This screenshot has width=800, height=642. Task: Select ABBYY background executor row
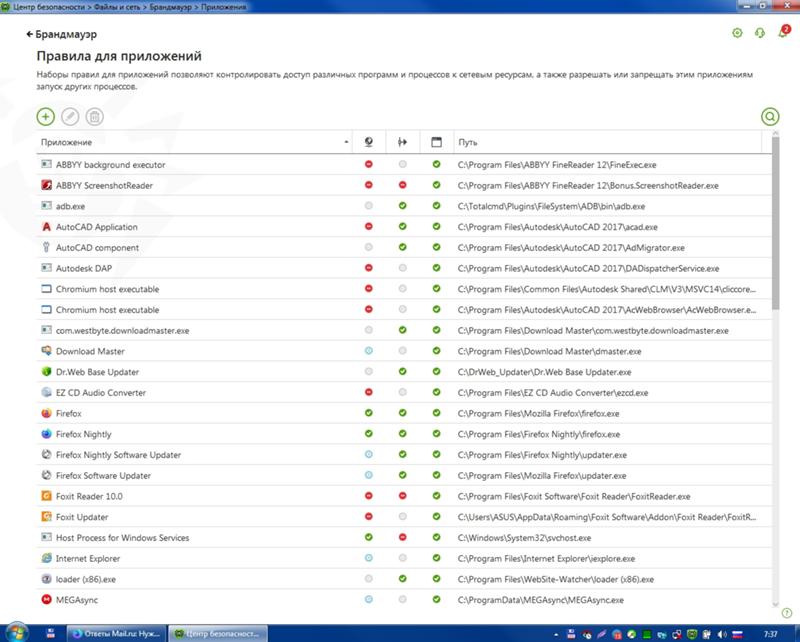tap(404, 165)
